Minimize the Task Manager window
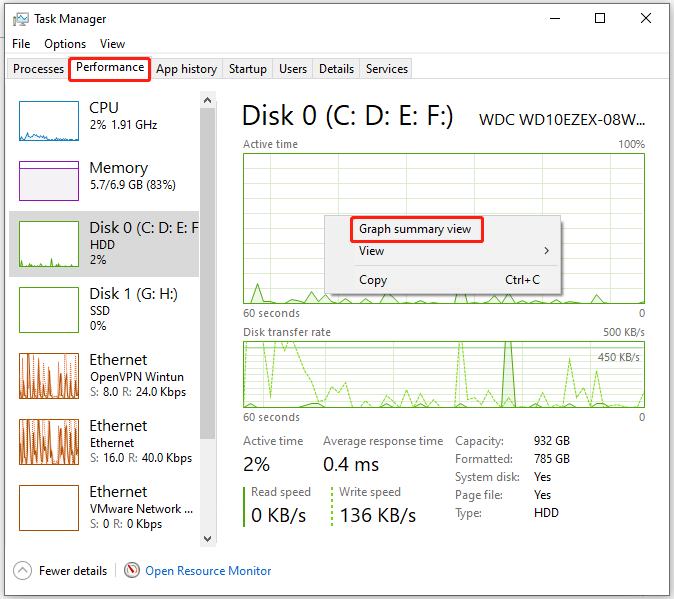The width and height of the screenshot is (674, 599). (555, 18)
